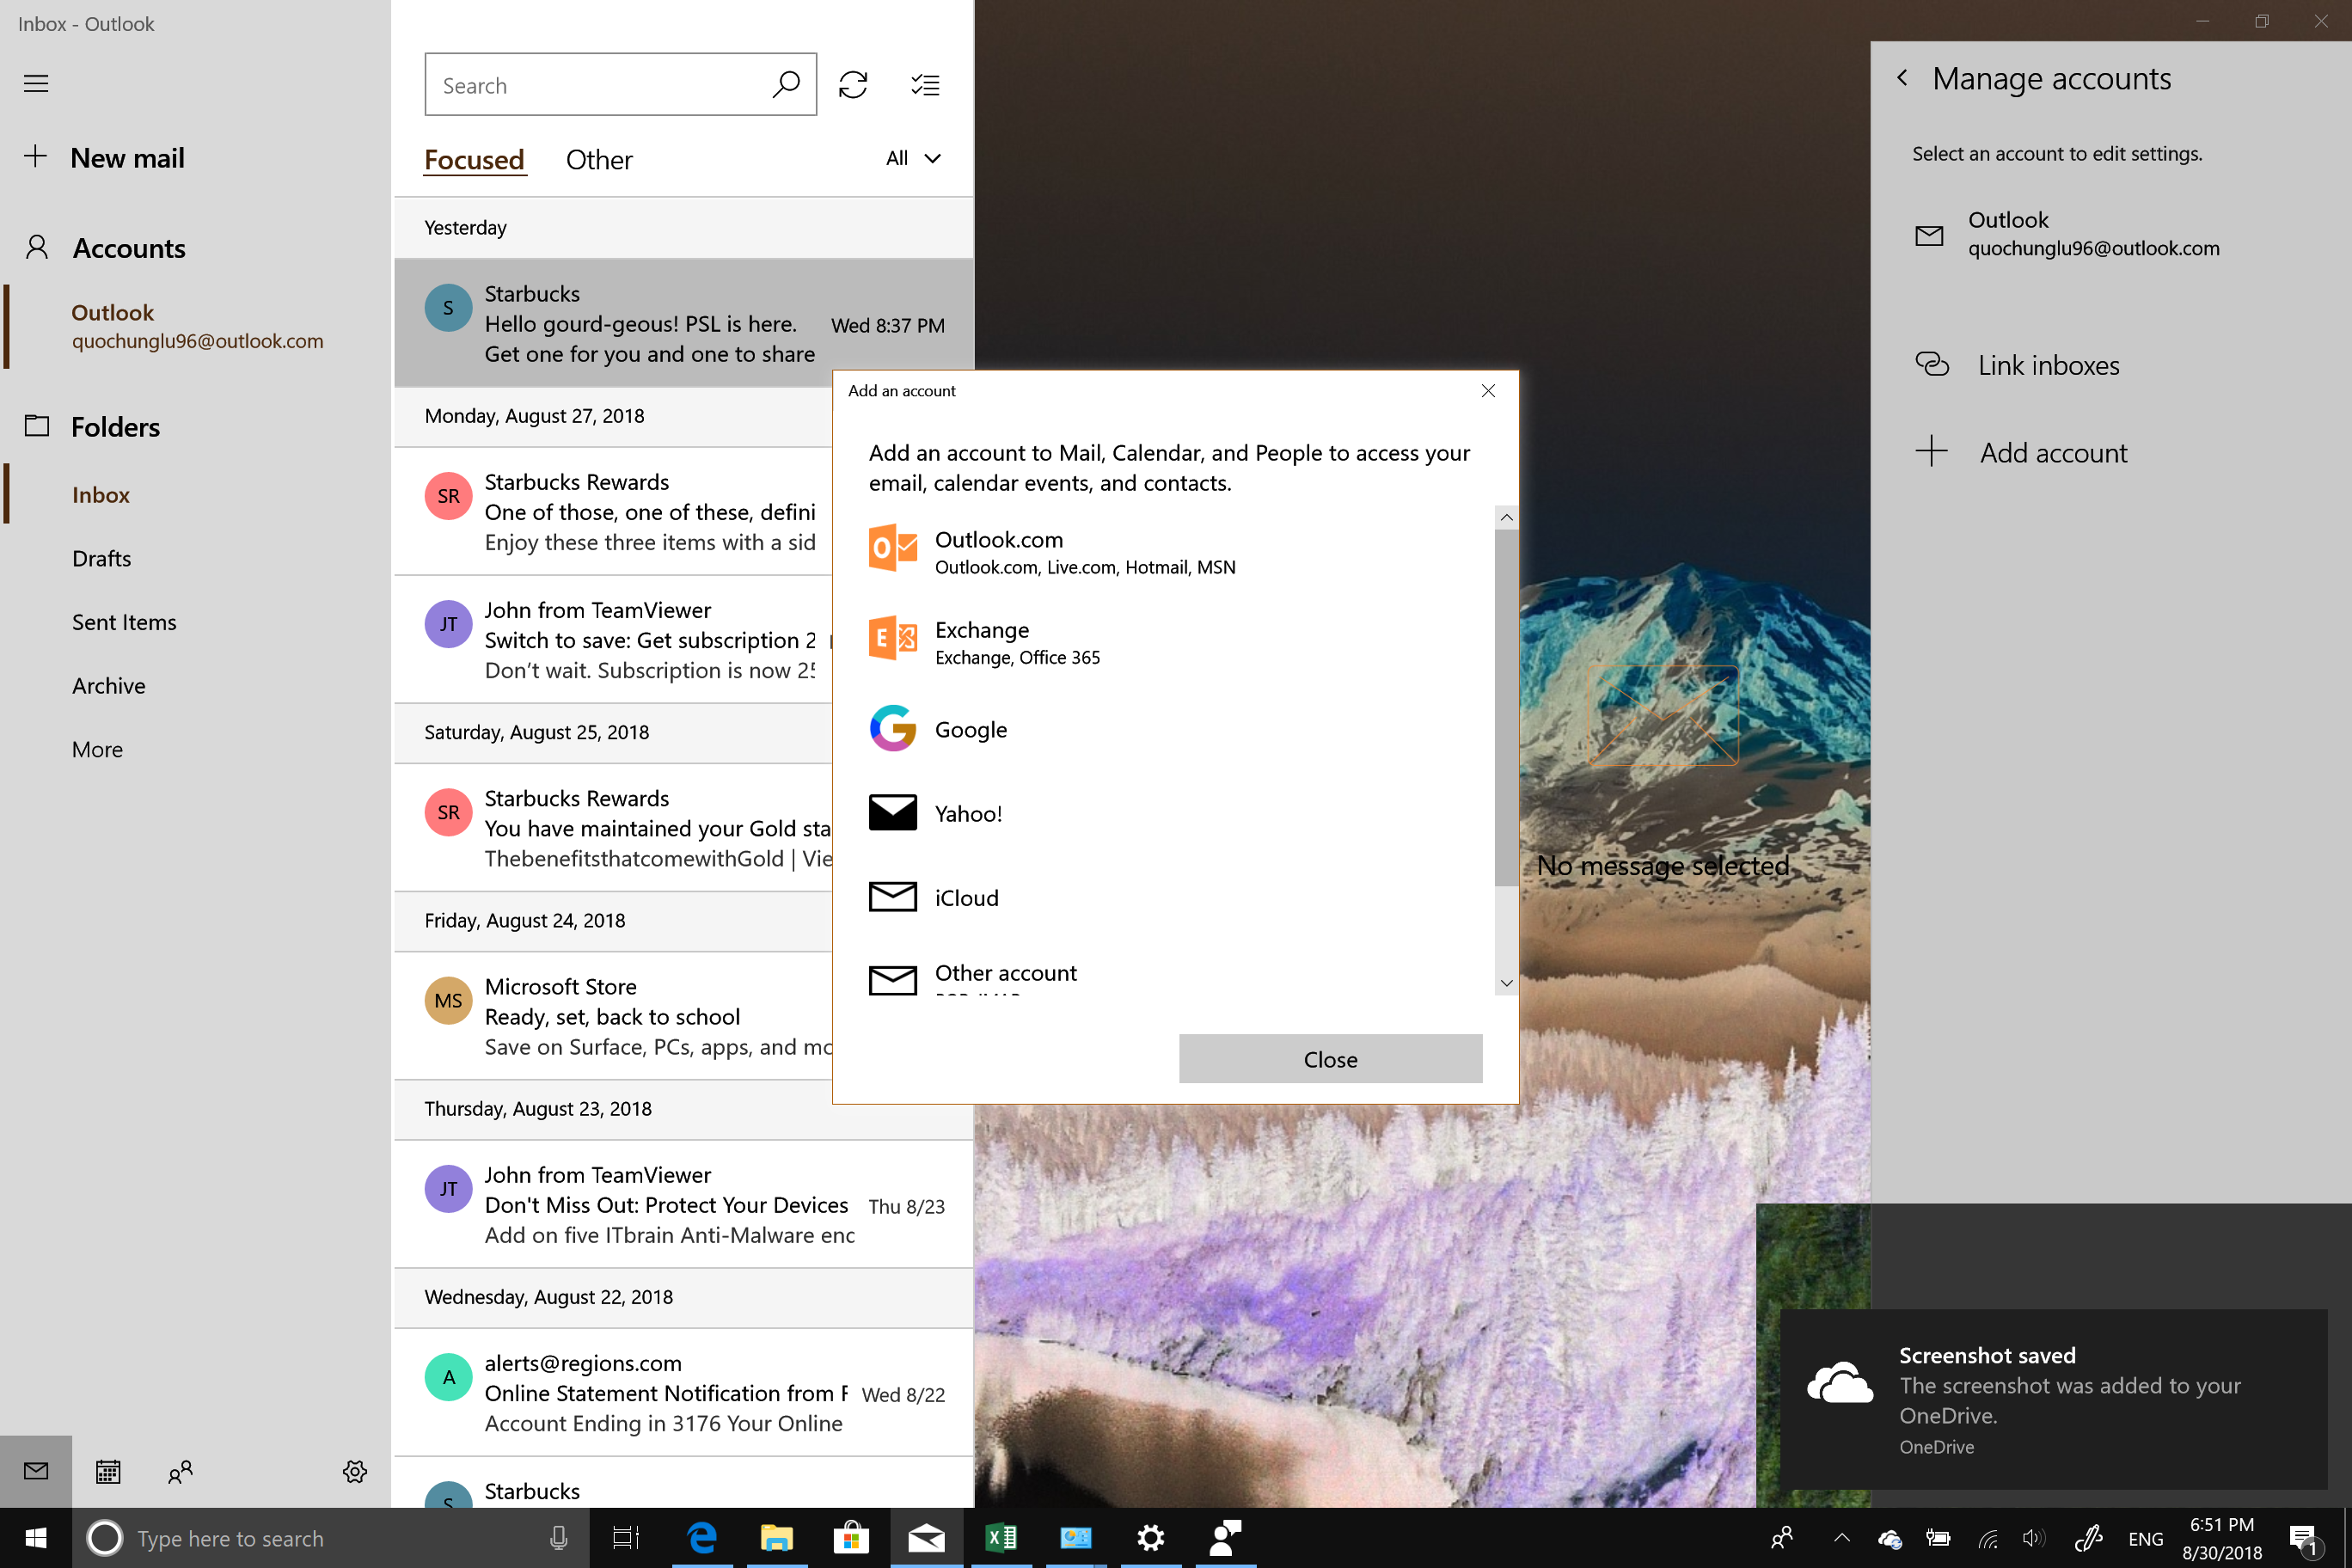Click the Google logo icon
The image size is (2352, 1568).
tap(893, 728)
